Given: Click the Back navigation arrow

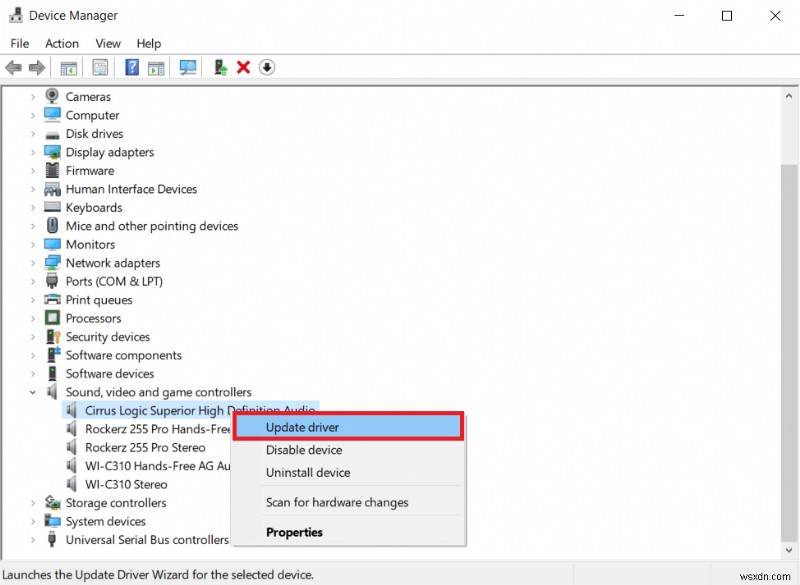Looking at the screenshot, I should coord(13,67).
